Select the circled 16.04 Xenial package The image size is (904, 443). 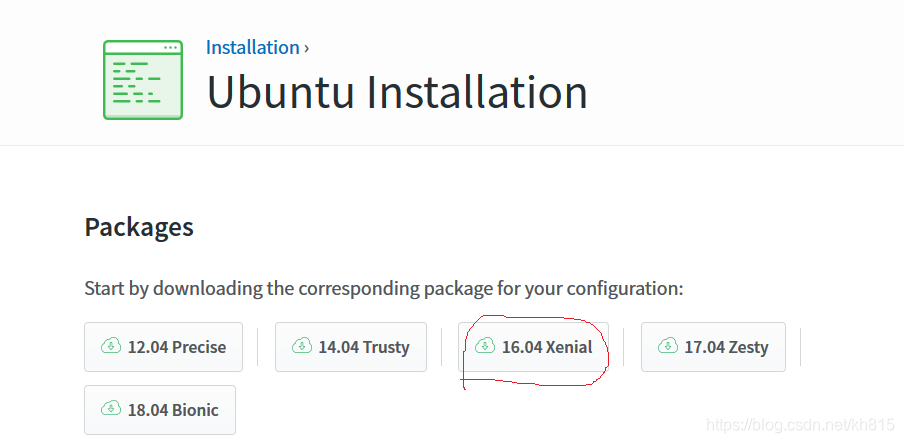(x=533, y=347)
